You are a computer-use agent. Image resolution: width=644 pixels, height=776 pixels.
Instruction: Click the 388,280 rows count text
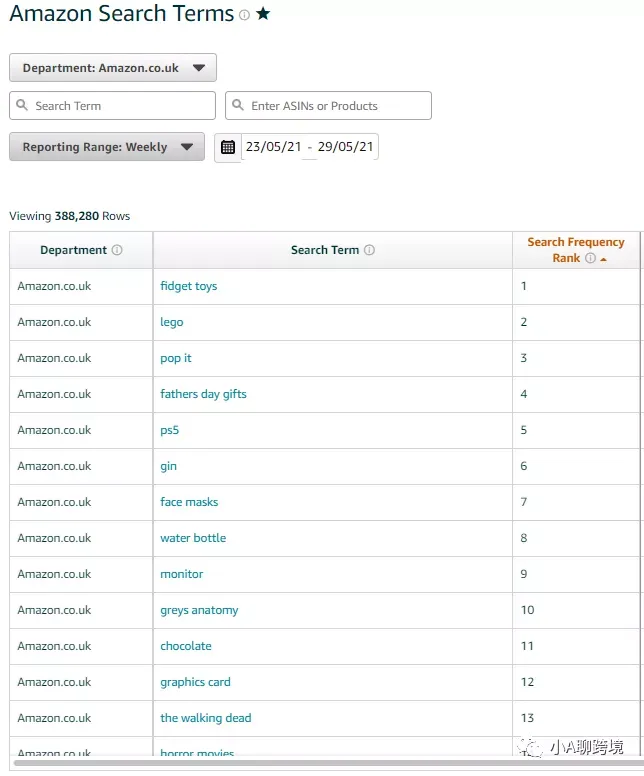click(x=77, y=216)
